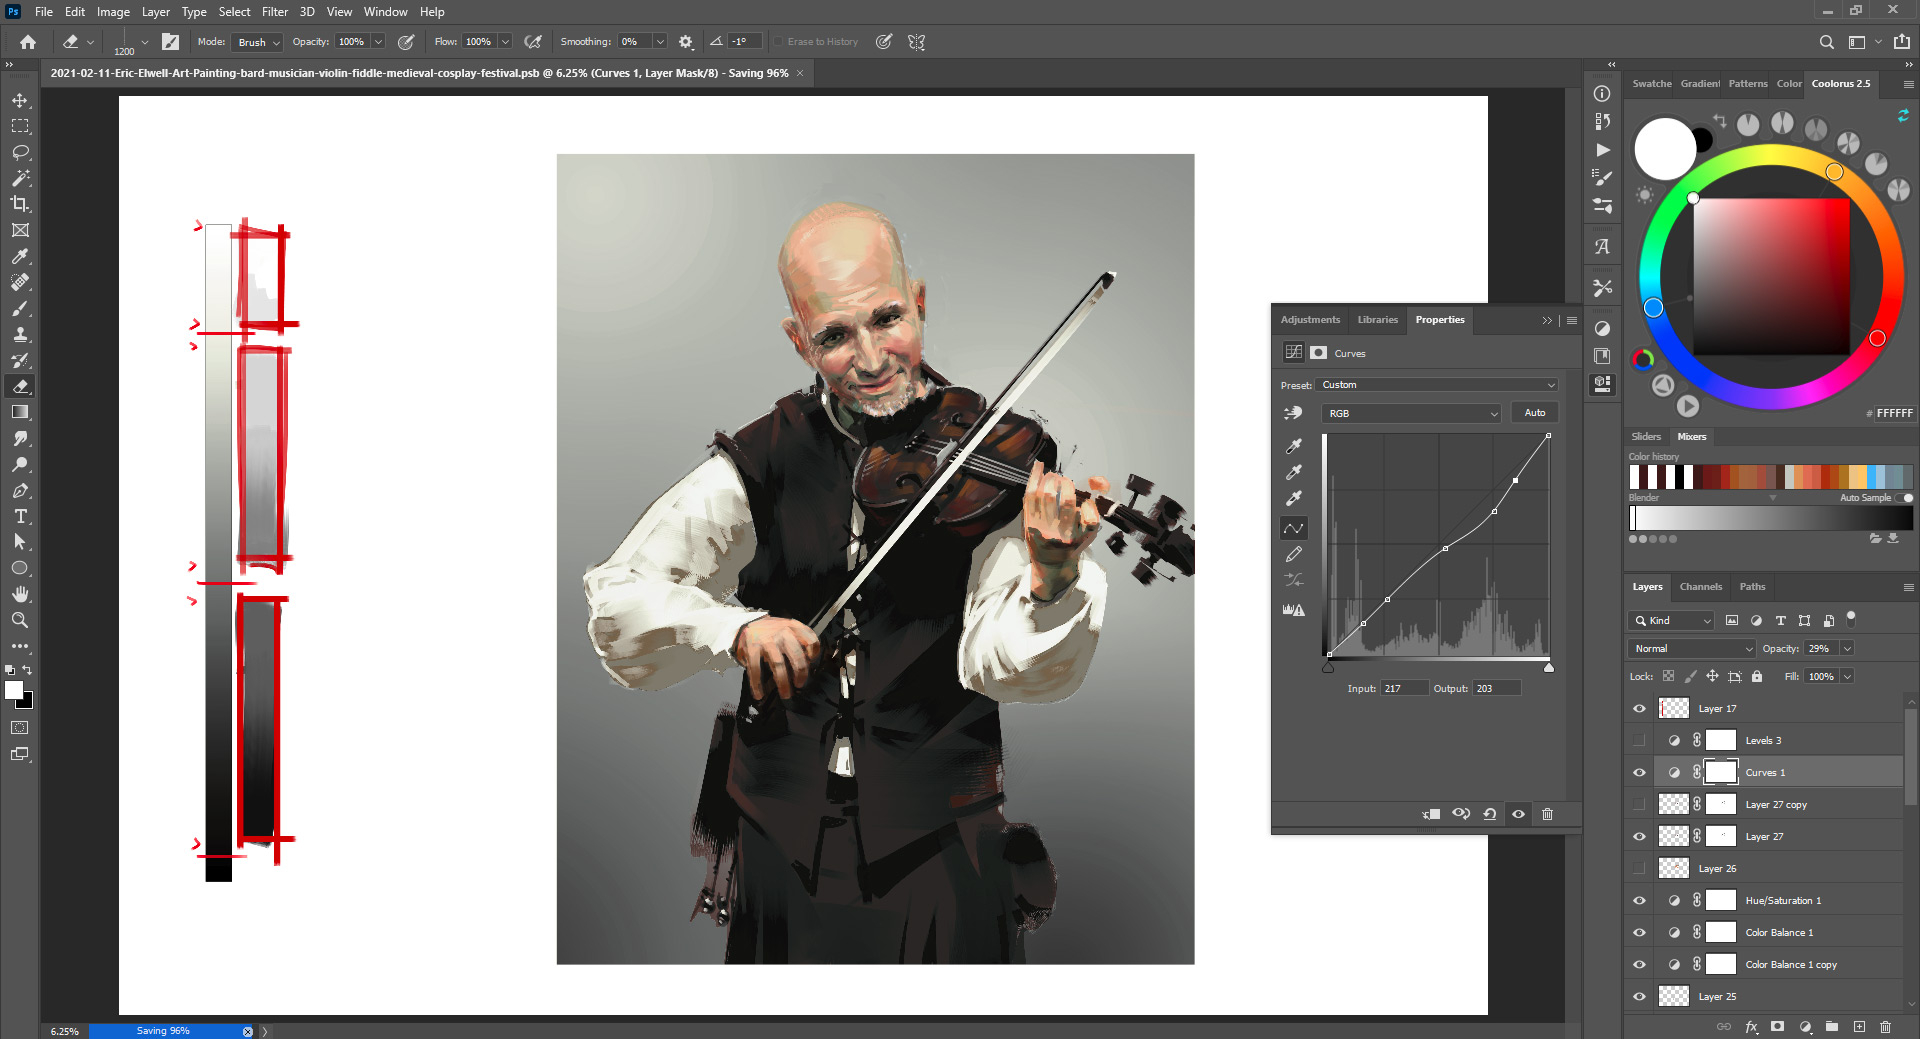Open the RGB channel dropdown

tap(1411, 413)
